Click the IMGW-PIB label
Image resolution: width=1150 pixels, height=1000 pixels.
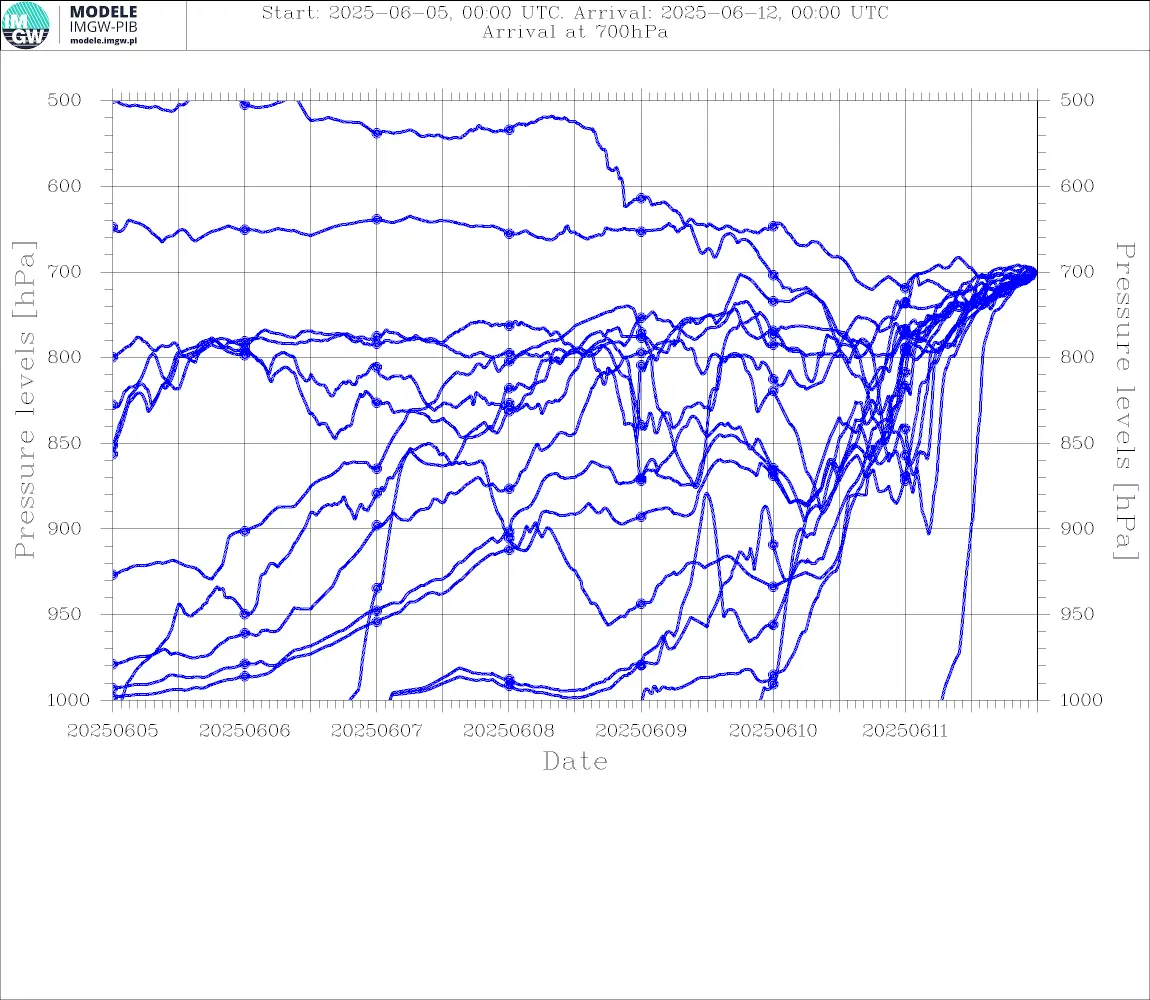point(103,27)
